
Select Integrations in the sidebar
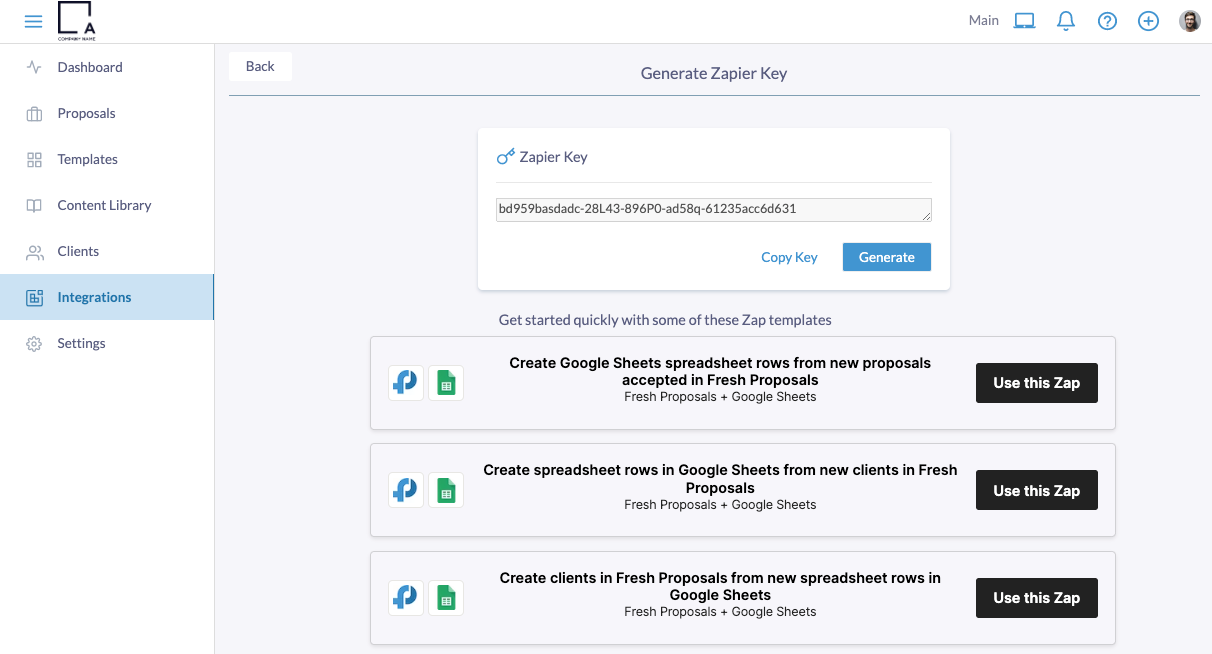click(x=107, y=298)
